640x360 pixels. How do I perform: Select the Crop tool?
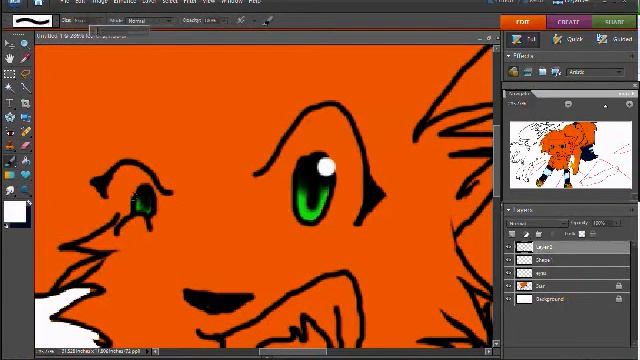coord(25,103)
